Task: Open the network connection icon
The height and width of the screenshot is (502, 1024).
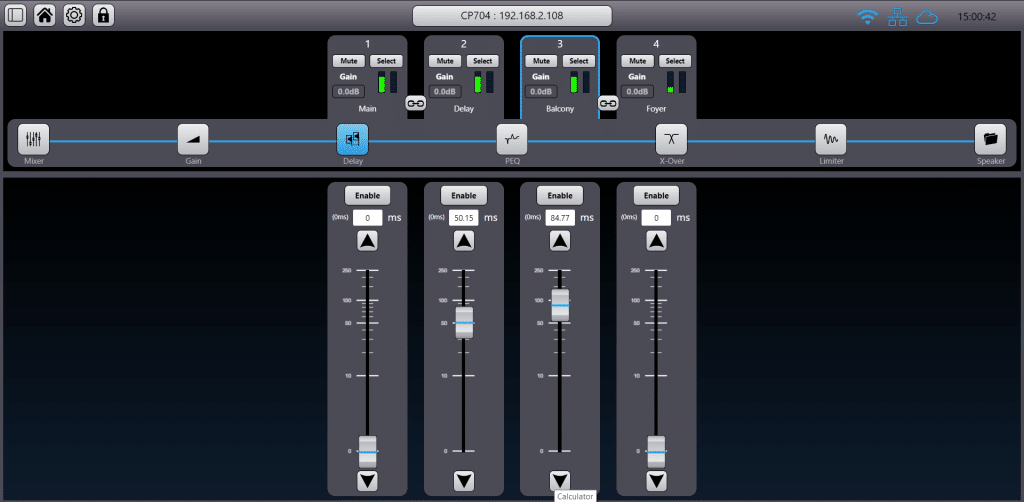Action: click(897, 17)
